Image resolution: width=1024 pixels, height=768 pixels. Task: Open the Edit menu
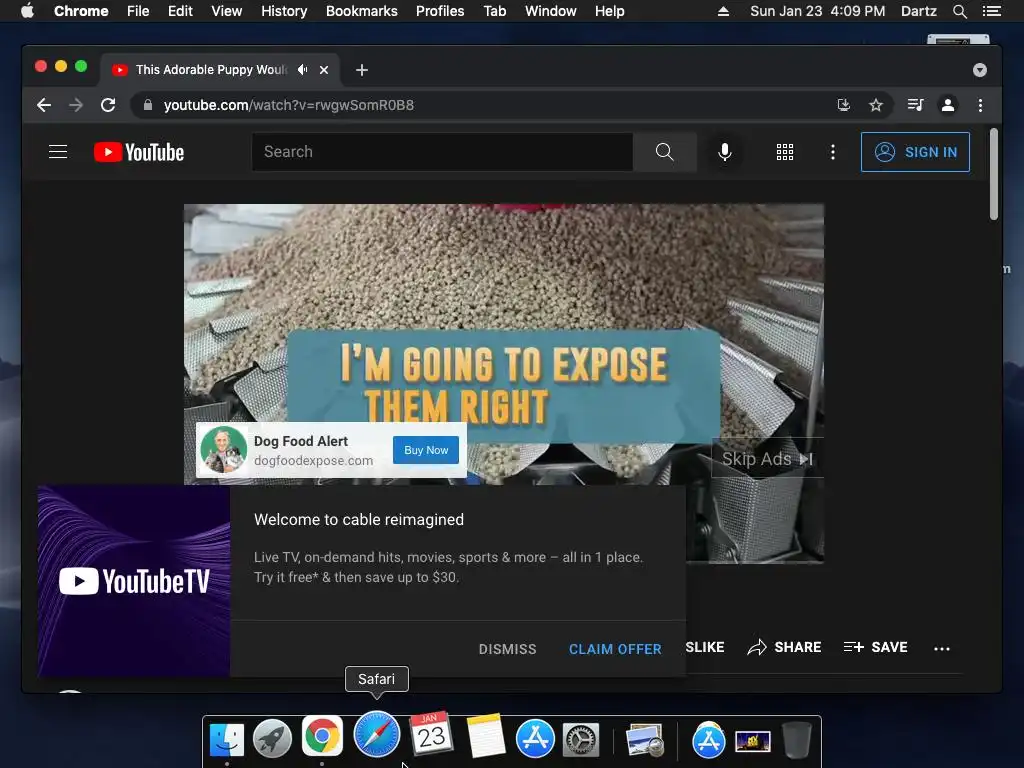[x=180, y=11]
